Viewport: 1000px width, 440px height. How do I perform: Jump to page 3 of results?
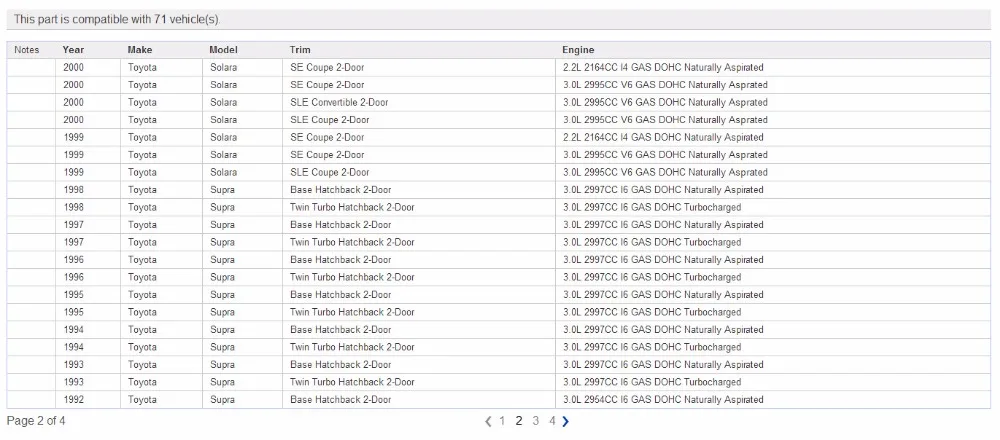pyautogui.click(x=536, y=421)
